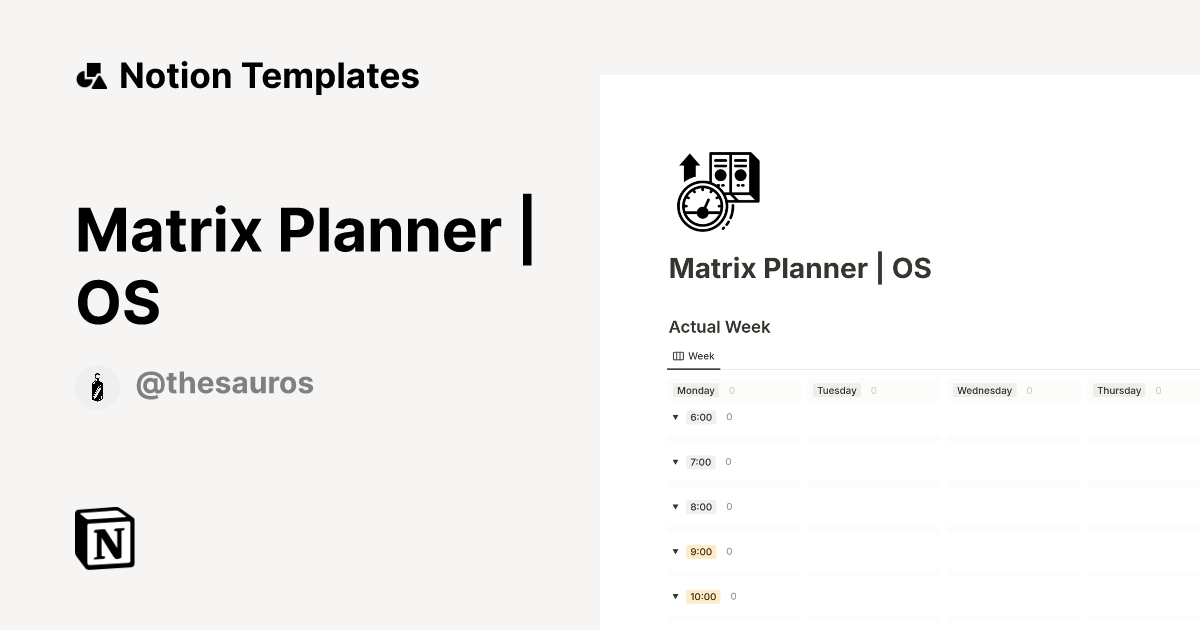Collapse the 8:00 time row

coord(676,507)
